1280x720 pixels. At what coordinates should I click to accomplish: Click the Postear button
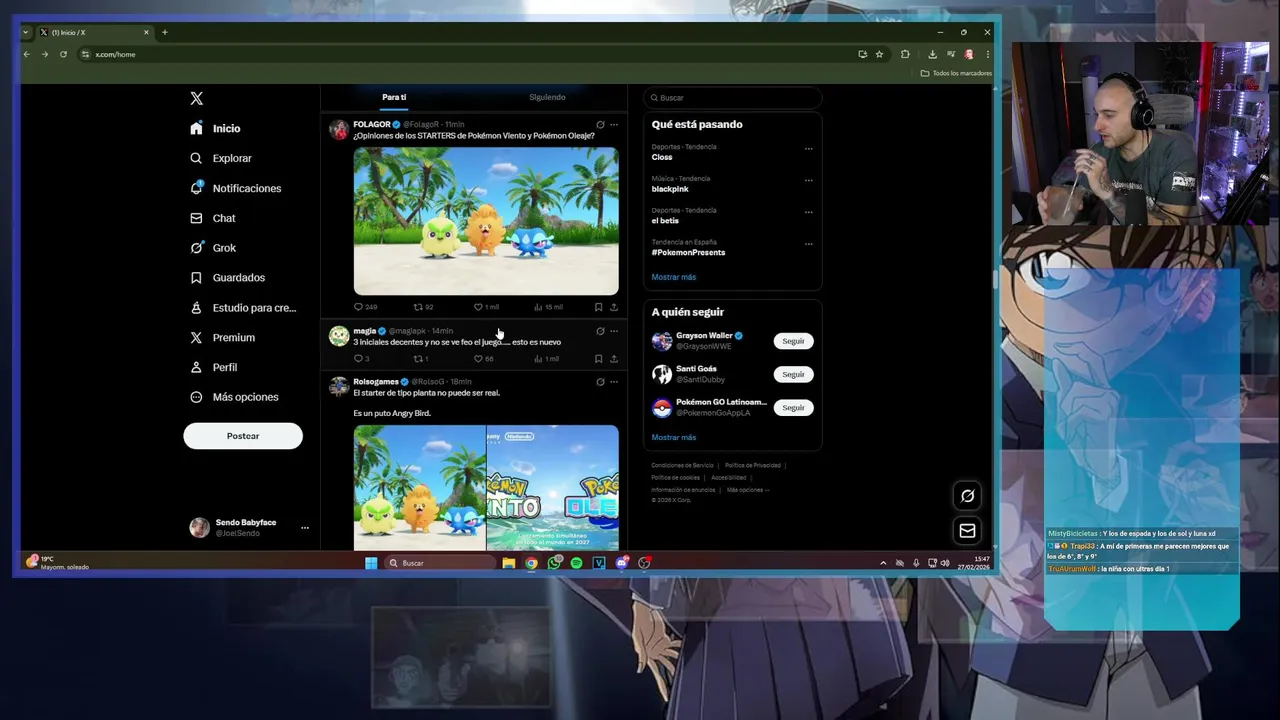(243, 436)
